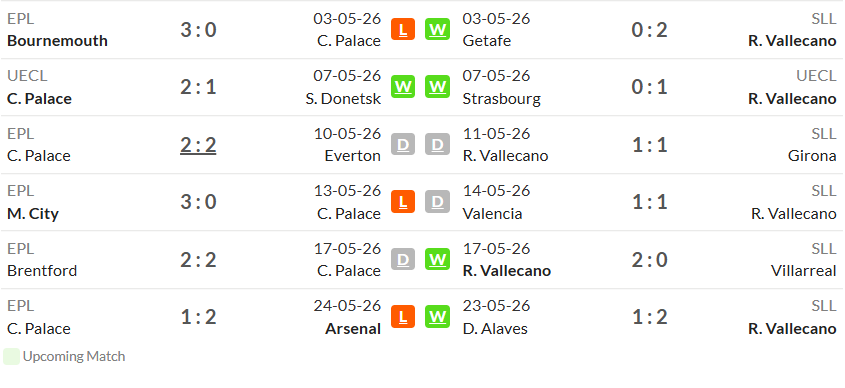Screen dimensions: 845x388
Task: Open the Arsenal team link
Action: point(353,328)
